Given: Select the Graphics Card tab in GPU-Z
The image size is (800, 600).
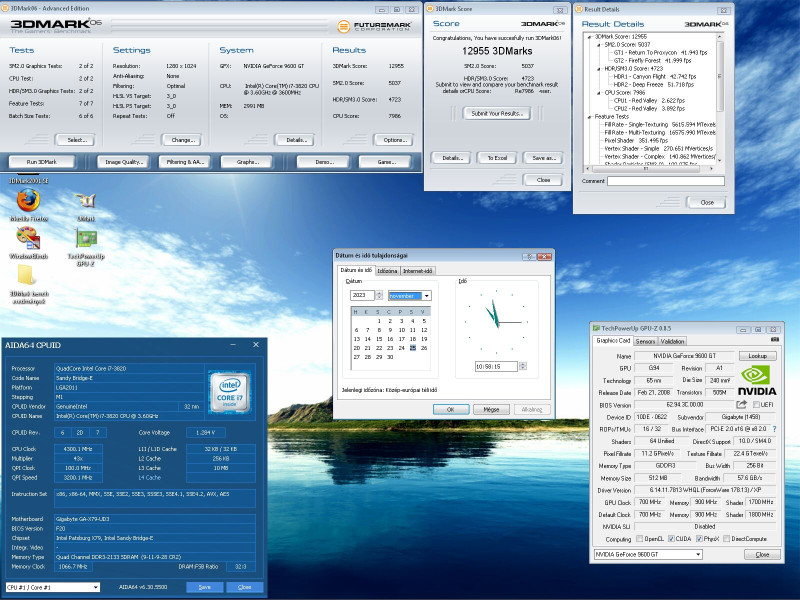Looking at the screenshot, I should click(613, 340).
